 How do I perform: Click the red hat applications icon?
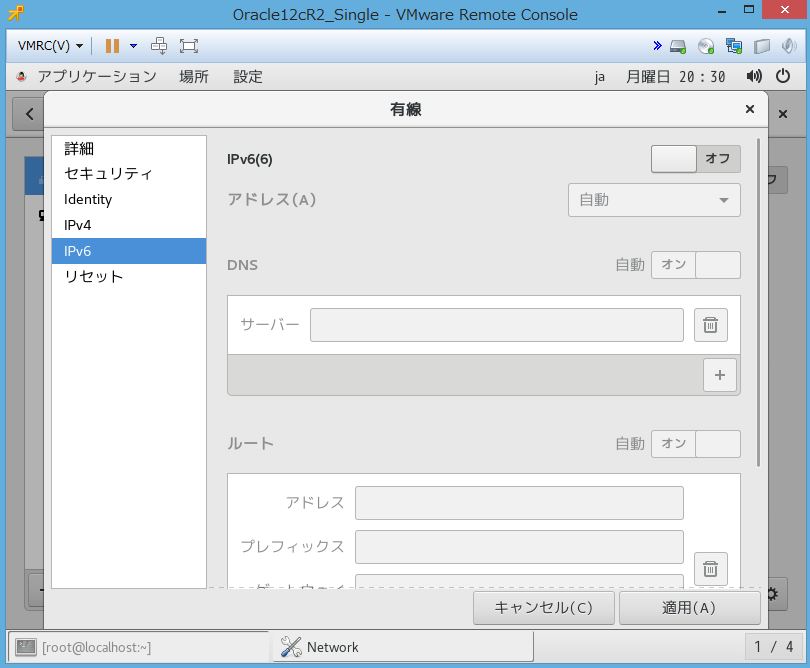click(22, 76)
